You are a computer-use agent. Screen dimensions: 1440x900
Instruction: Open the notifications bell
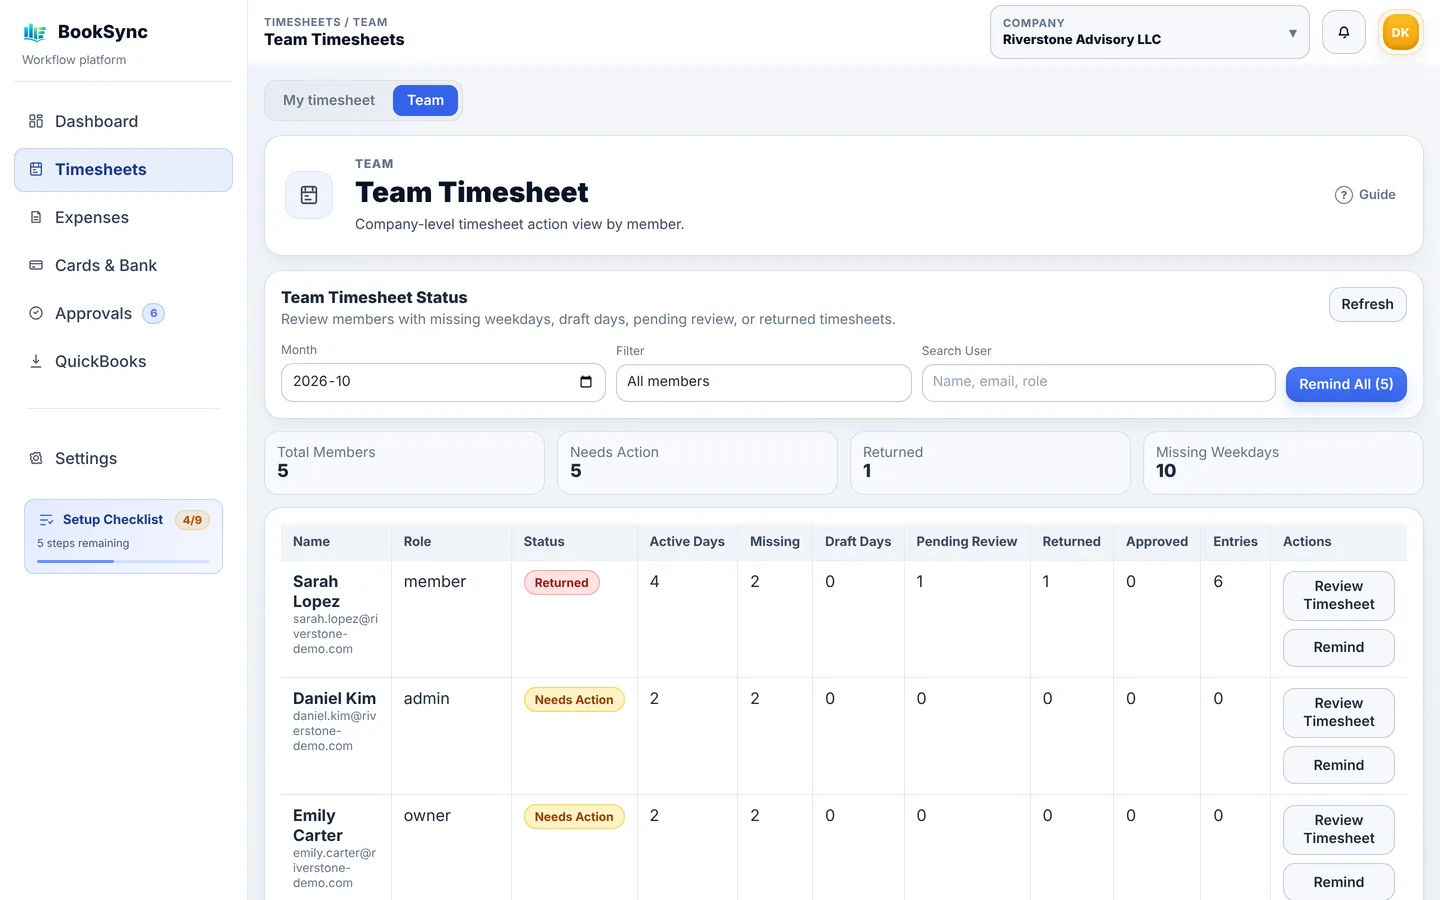coord(1344,32)
